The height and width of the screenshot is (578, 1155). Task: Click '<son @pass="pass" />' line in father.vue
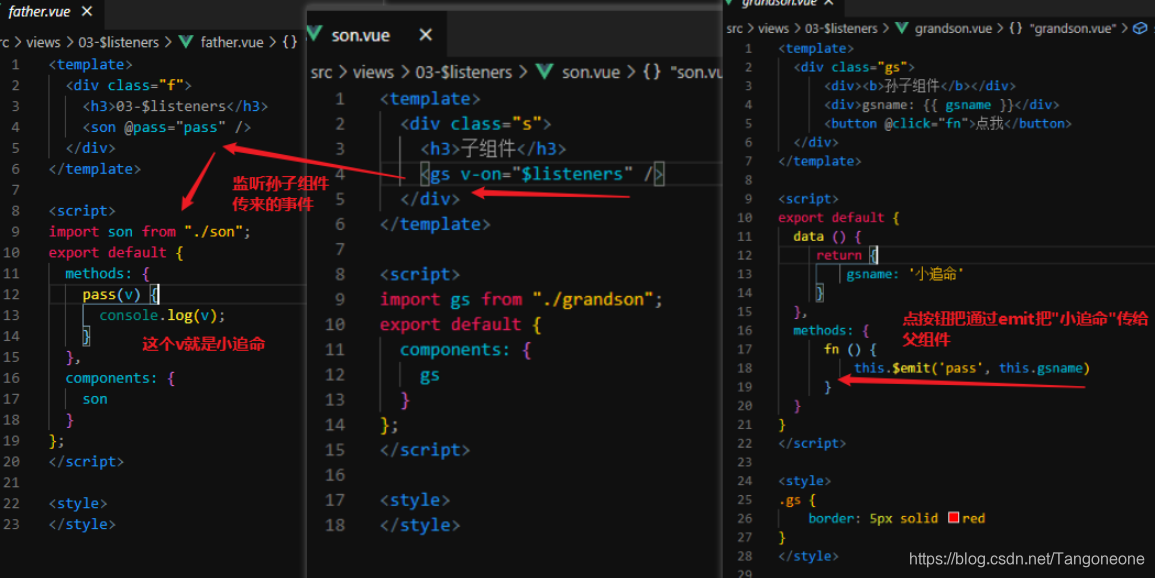(166, 127)
